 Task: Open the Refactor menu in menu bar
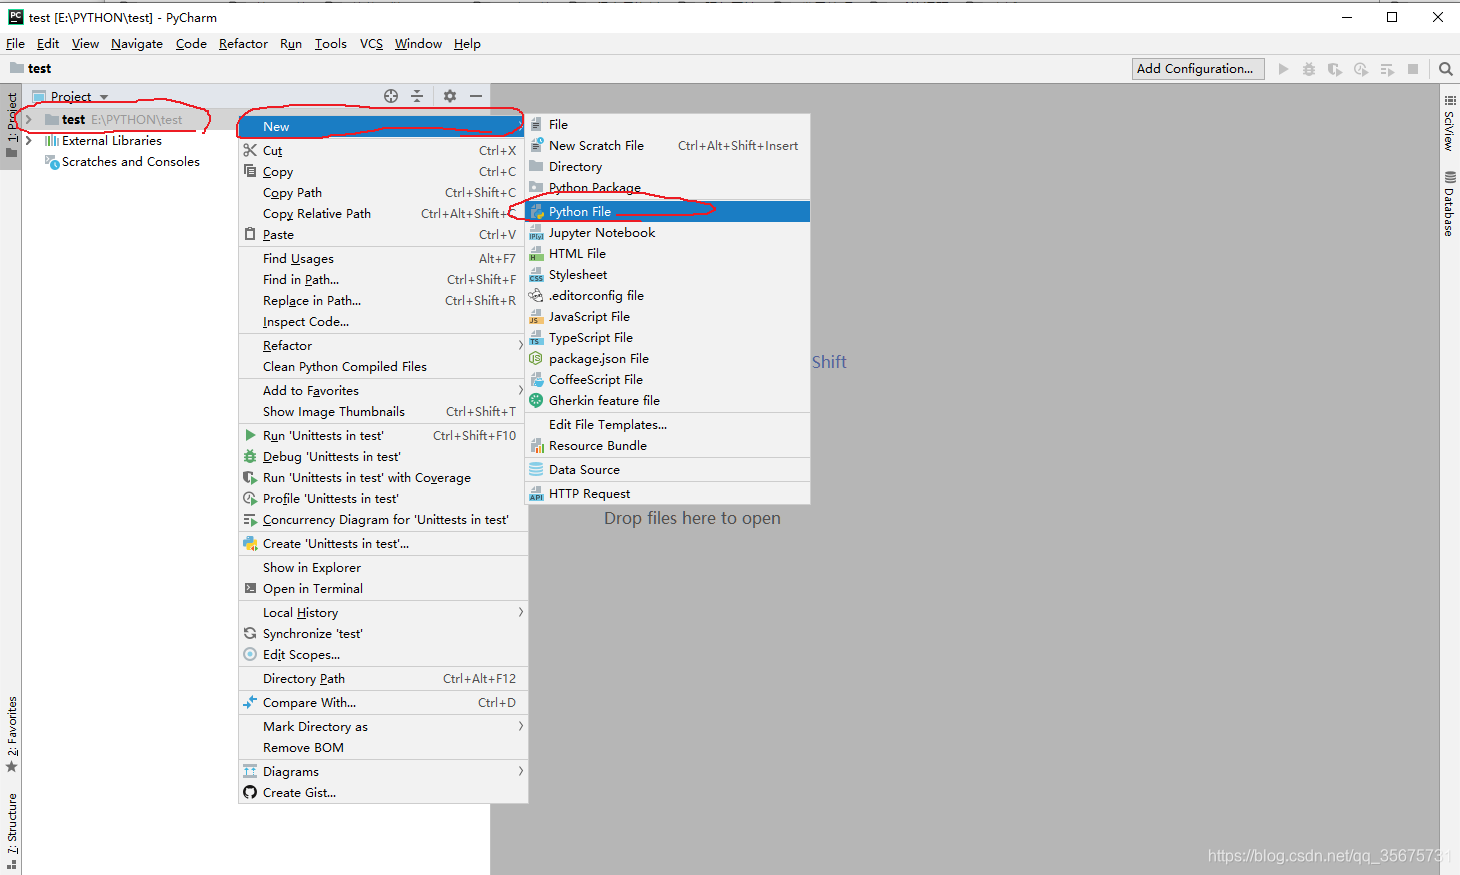click(x=243, y=43)
